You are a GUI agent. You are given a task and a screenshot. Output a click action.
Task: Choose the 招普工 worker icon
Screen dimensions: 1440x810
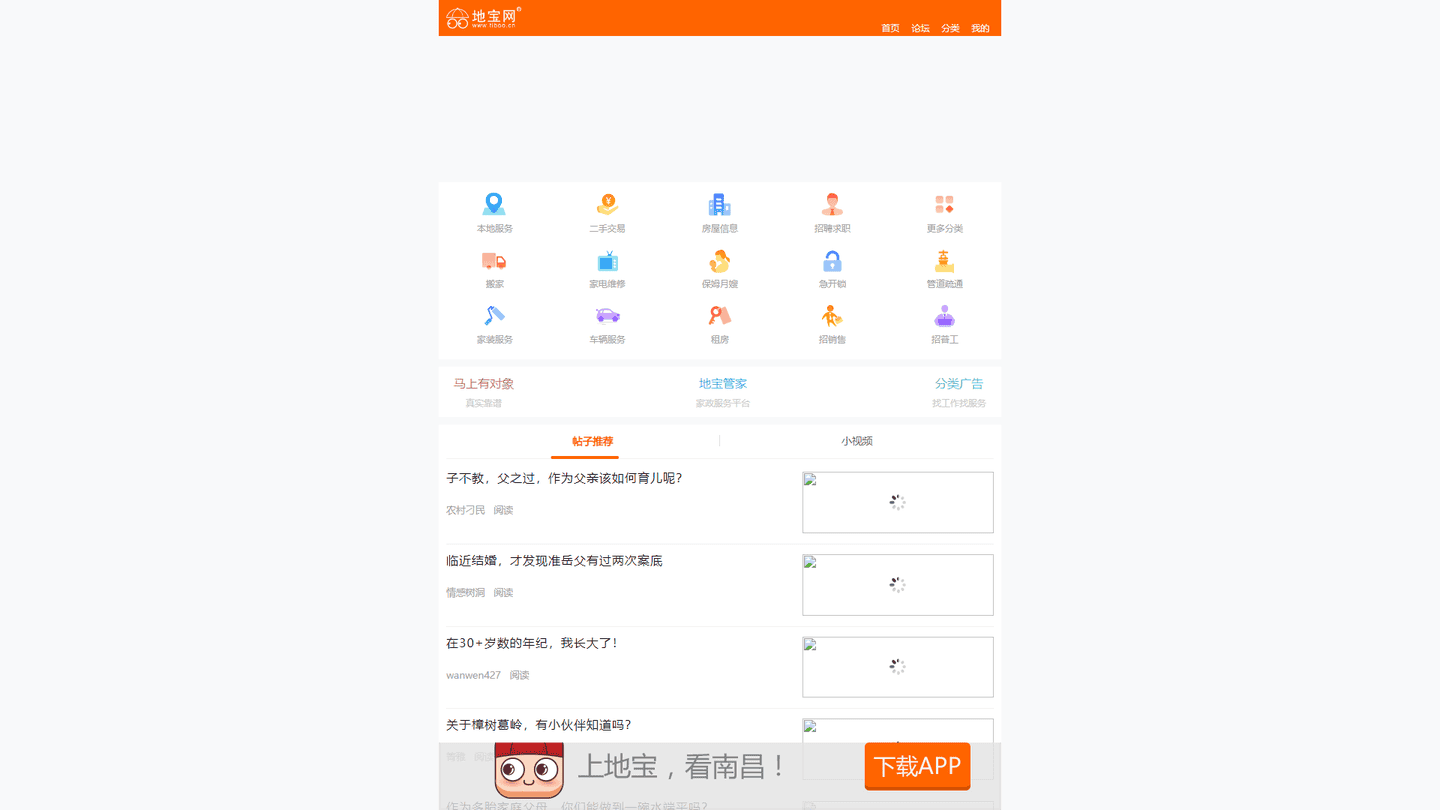pos(944,316)
